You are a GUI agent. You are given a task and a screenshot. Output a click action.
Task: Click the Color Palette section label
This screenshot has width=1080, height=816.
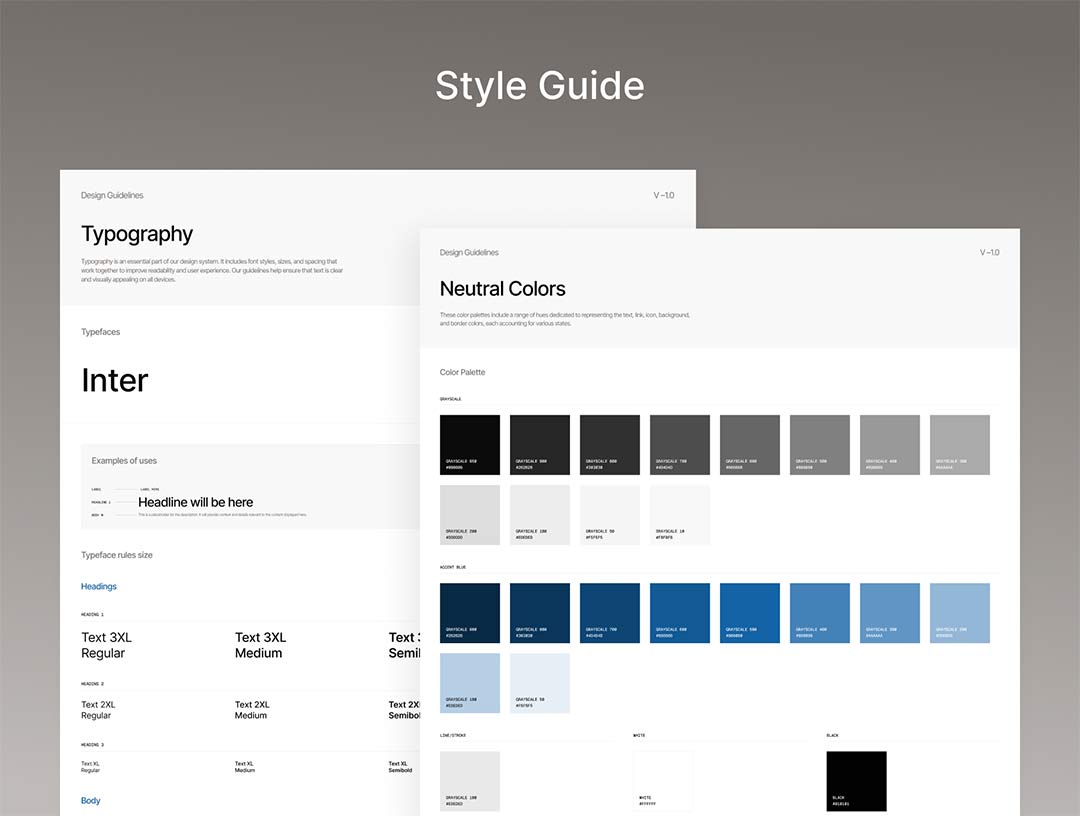462,372
